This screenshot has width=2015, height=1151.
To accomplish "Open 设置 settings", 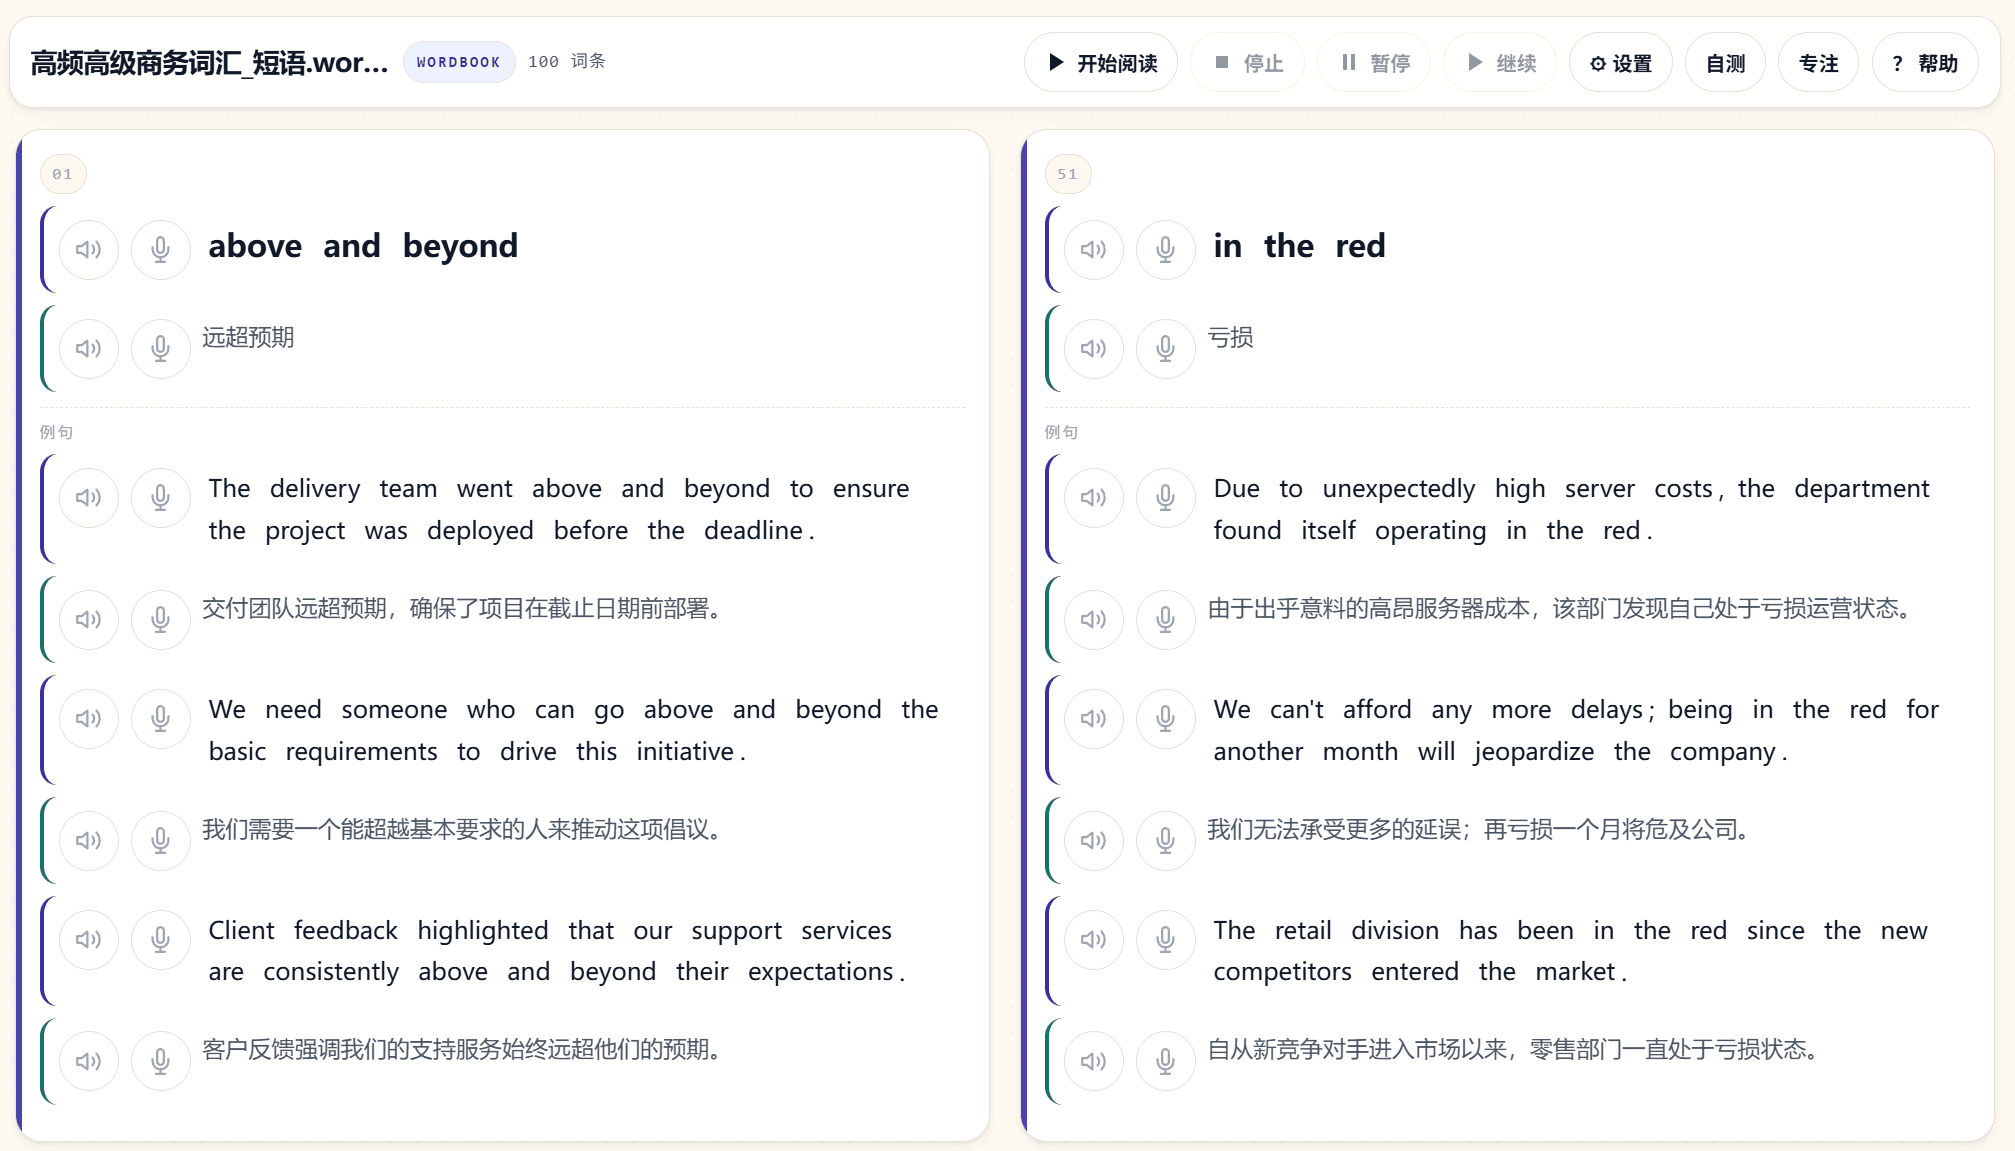I will pos(1621,63).
